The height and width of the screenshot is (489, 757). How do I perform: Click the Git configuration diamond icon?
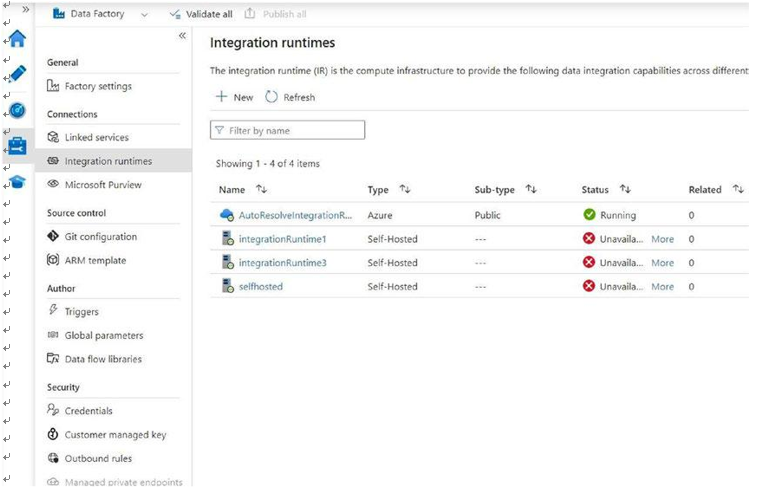pos(53,236)
